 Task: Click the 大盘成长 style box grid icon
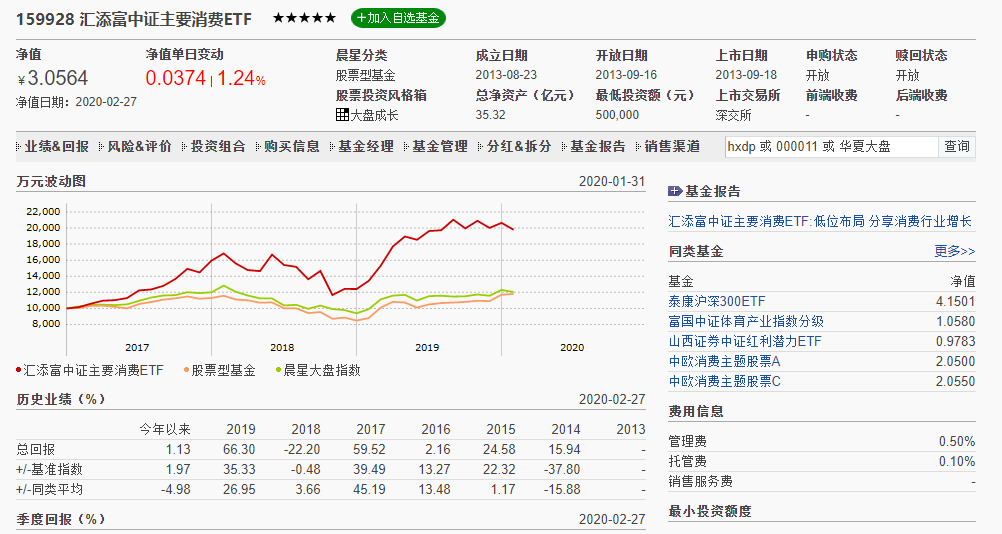342,115
